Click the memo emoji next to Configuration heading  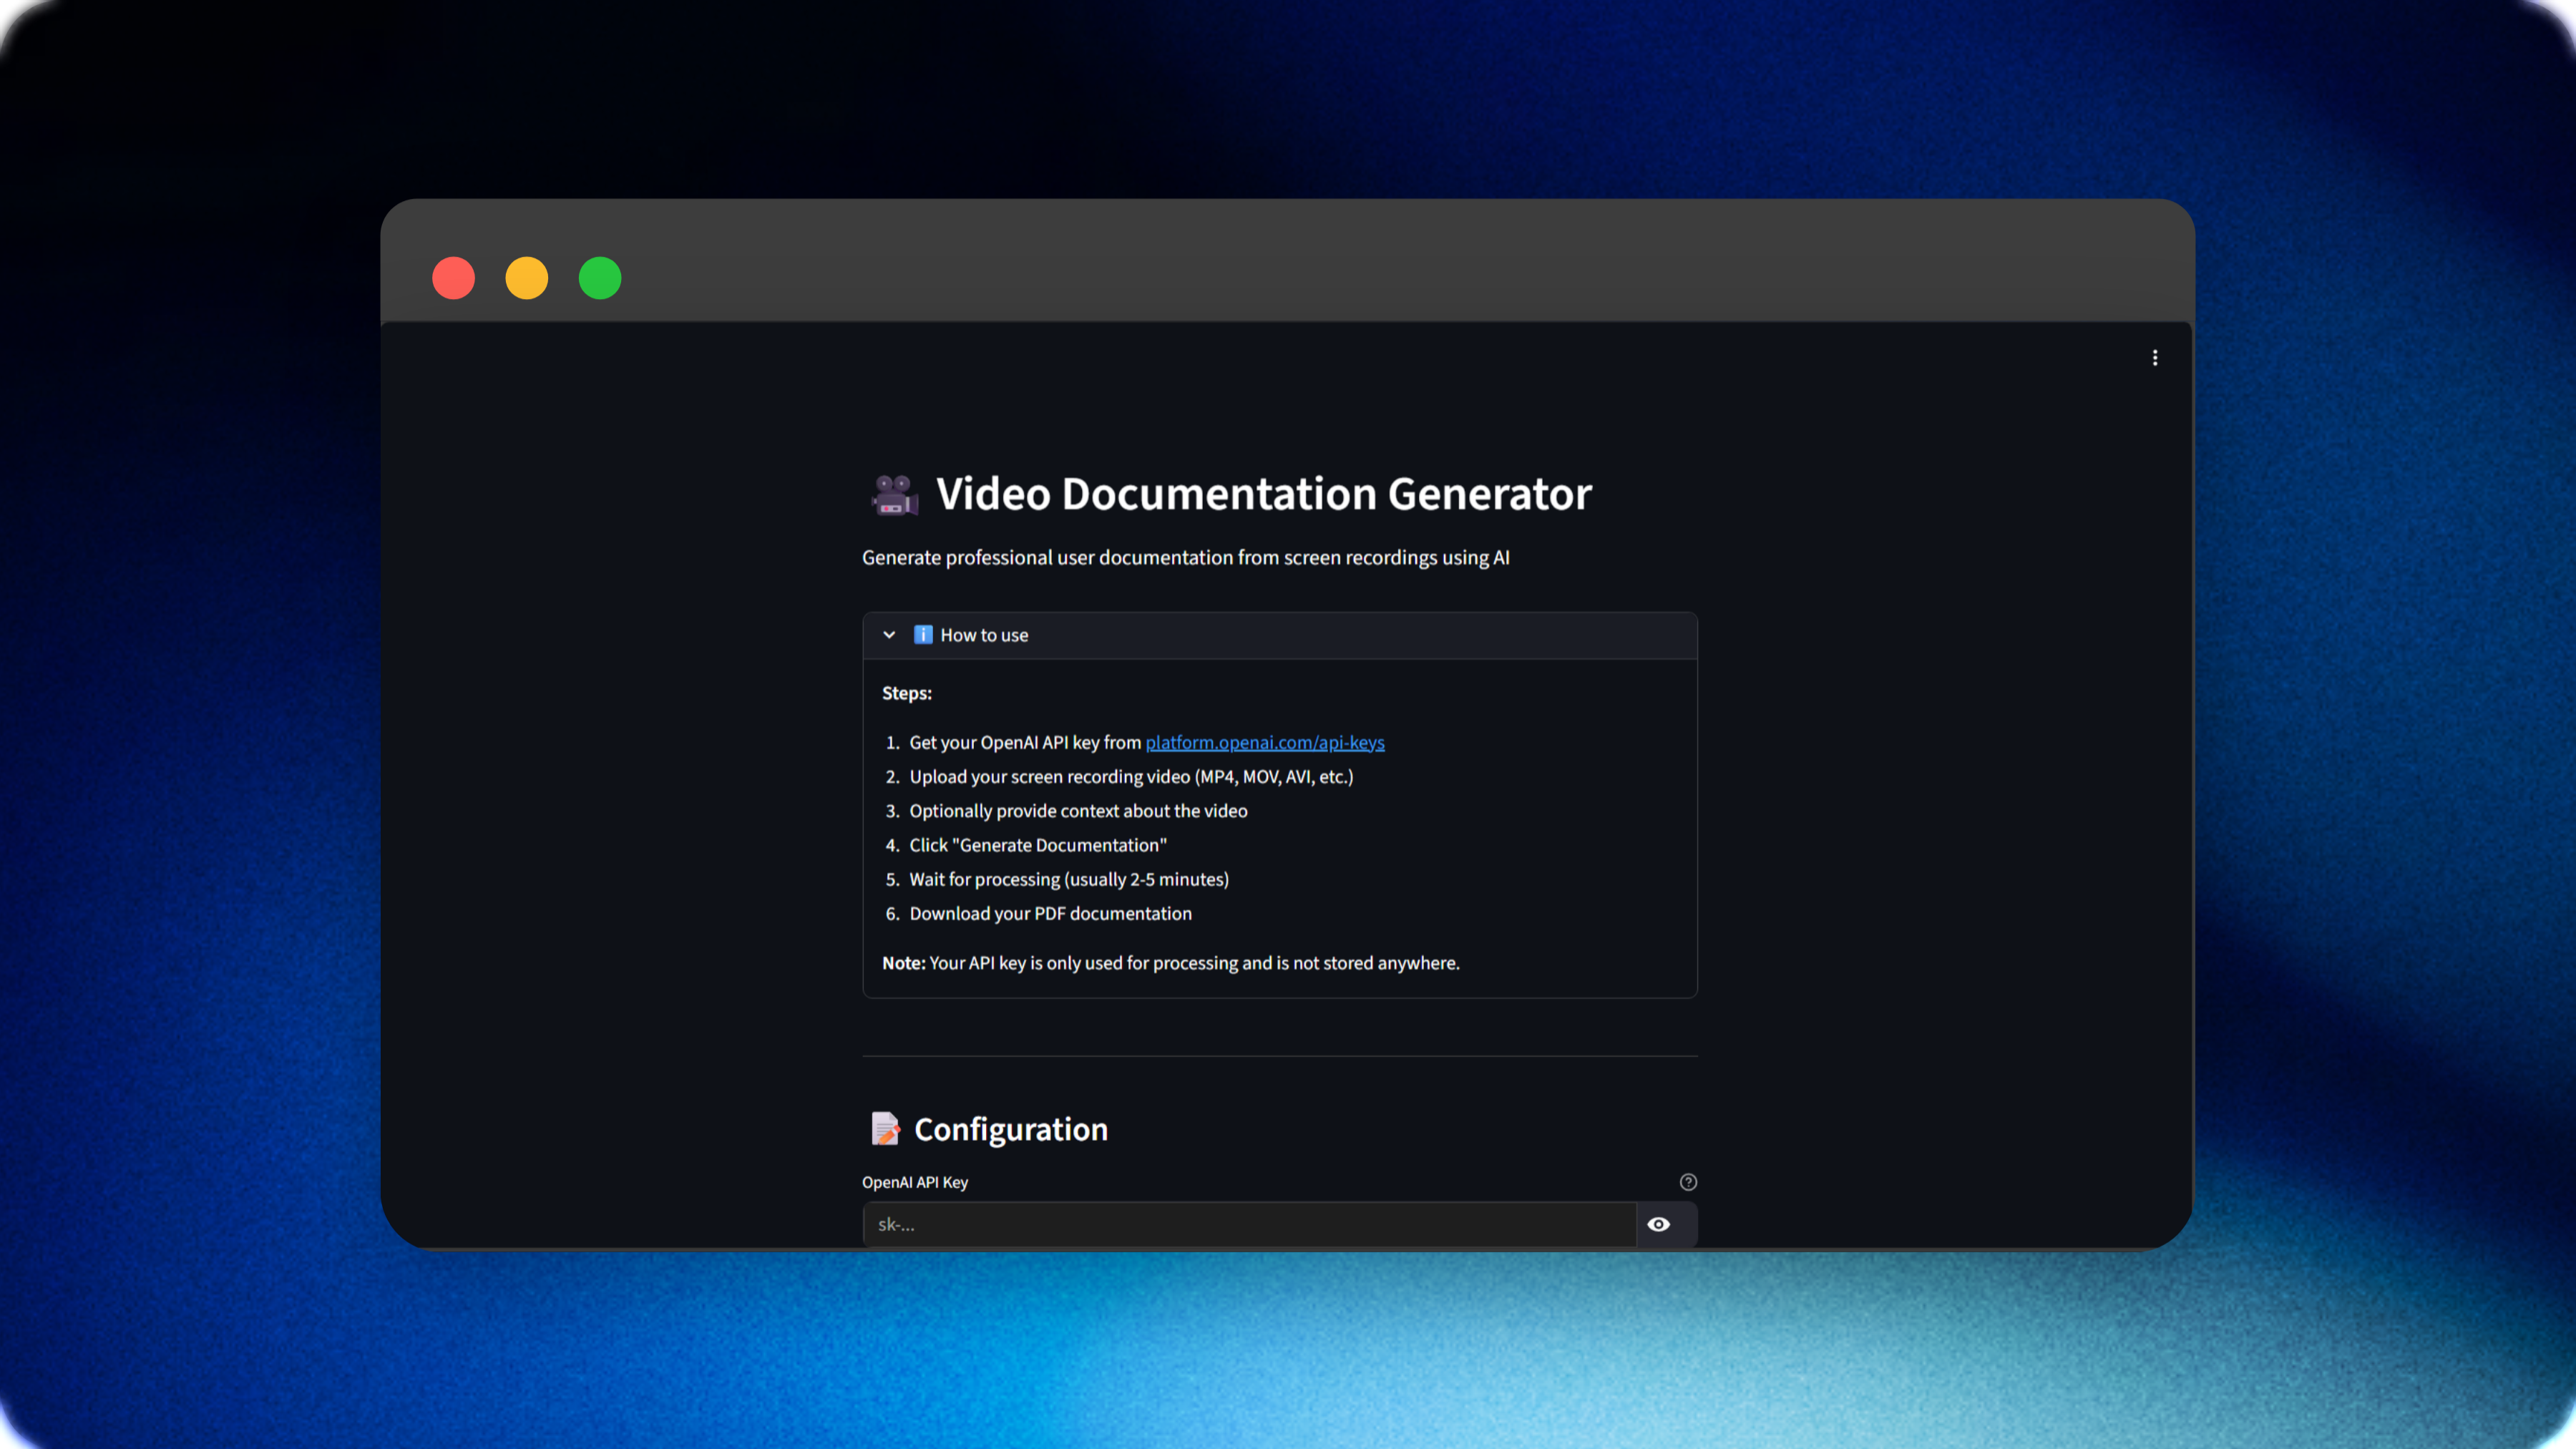click(x=884, y=1129)
